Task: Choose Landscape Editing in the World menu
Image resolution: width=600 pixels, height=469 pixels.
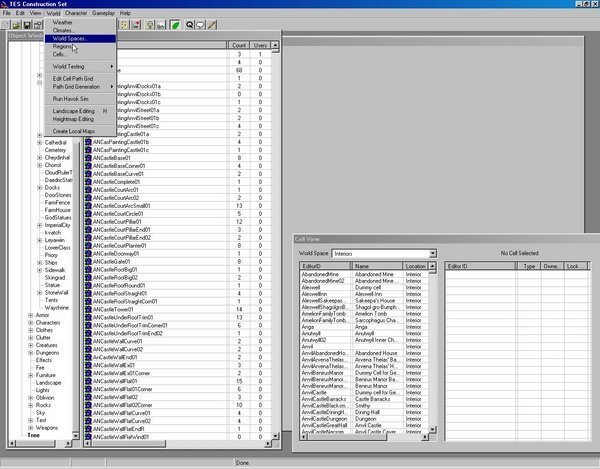Action: [80, 111]
